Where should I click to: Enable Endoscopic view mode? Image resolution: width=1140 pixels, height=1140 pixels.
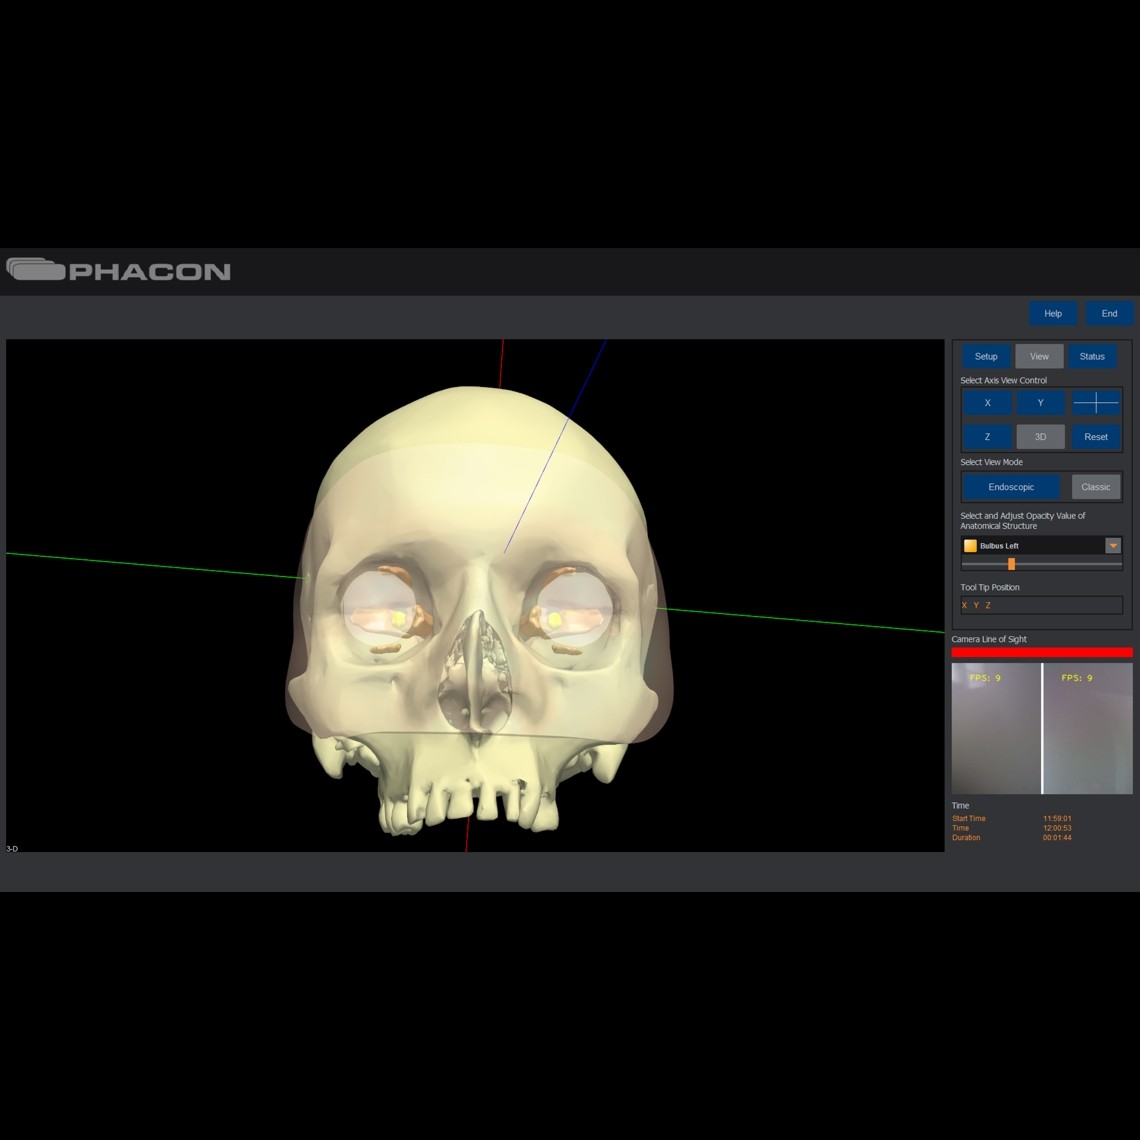(x=1011, y=487)
